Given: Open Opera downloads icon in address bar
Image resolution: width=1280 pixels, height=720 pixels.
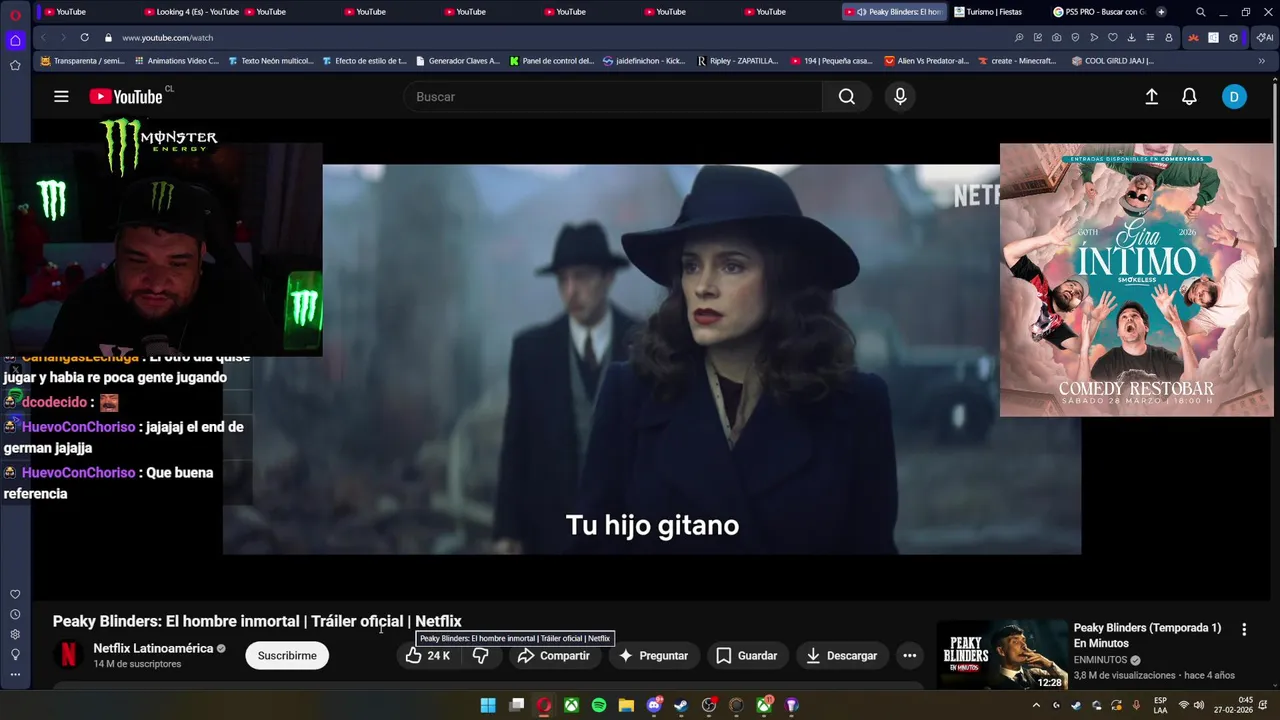Looking at the screenshot, I should coord(1131,37).
